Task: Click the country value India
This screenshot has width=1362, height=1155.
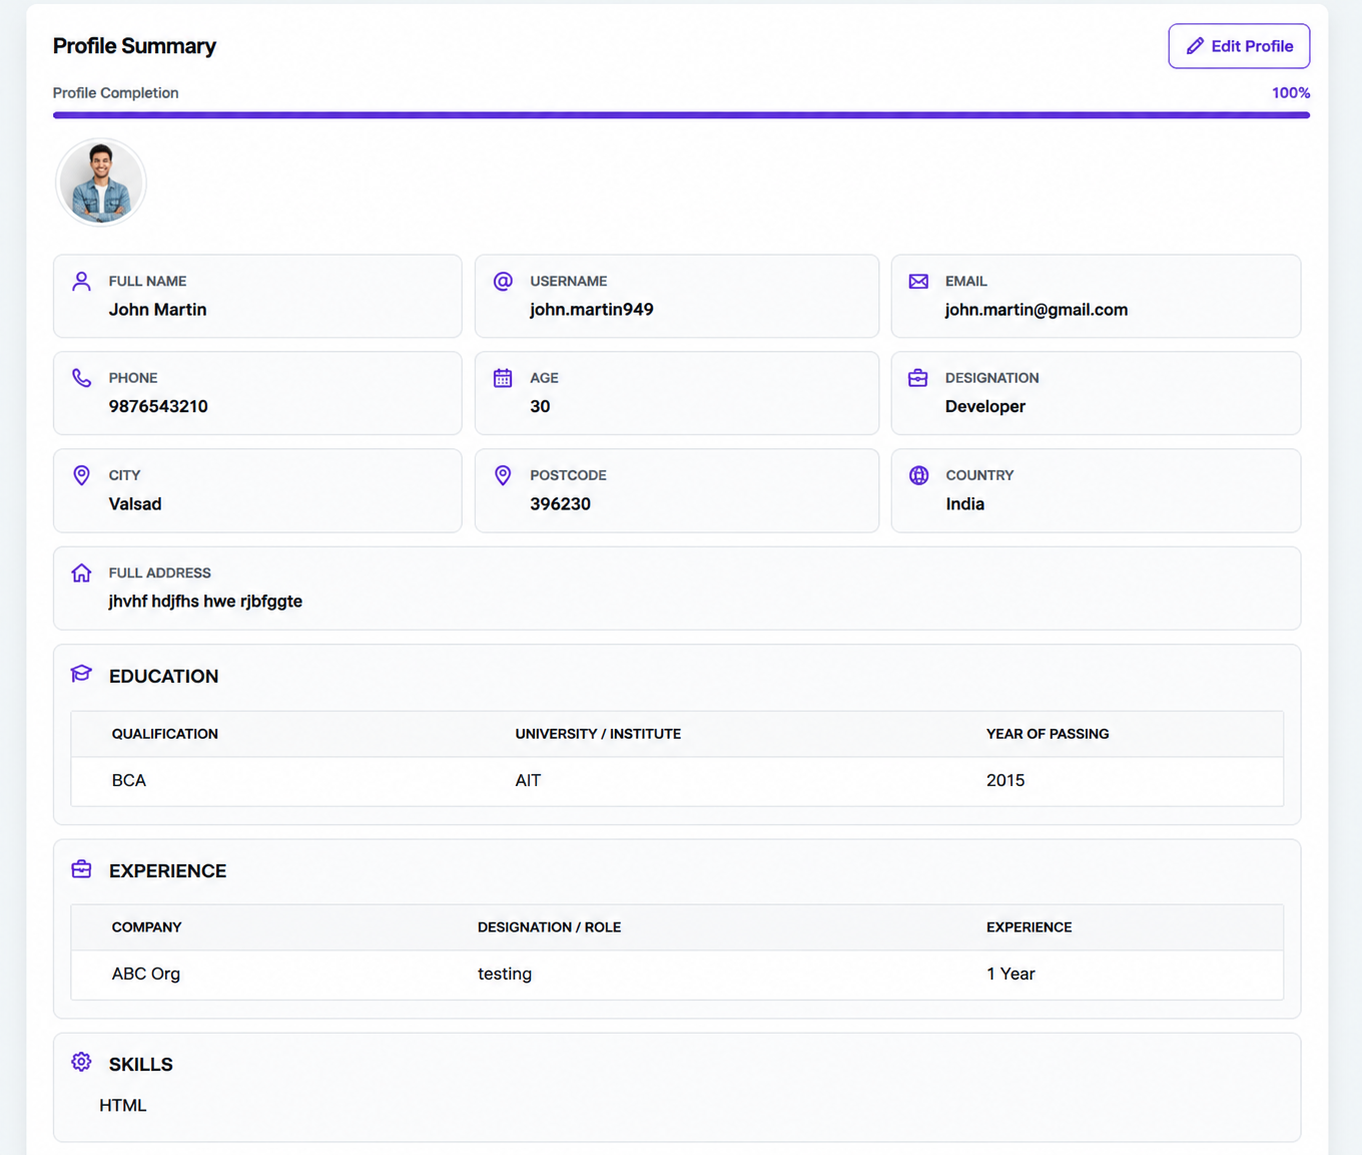Action: (x=965, y=504)
